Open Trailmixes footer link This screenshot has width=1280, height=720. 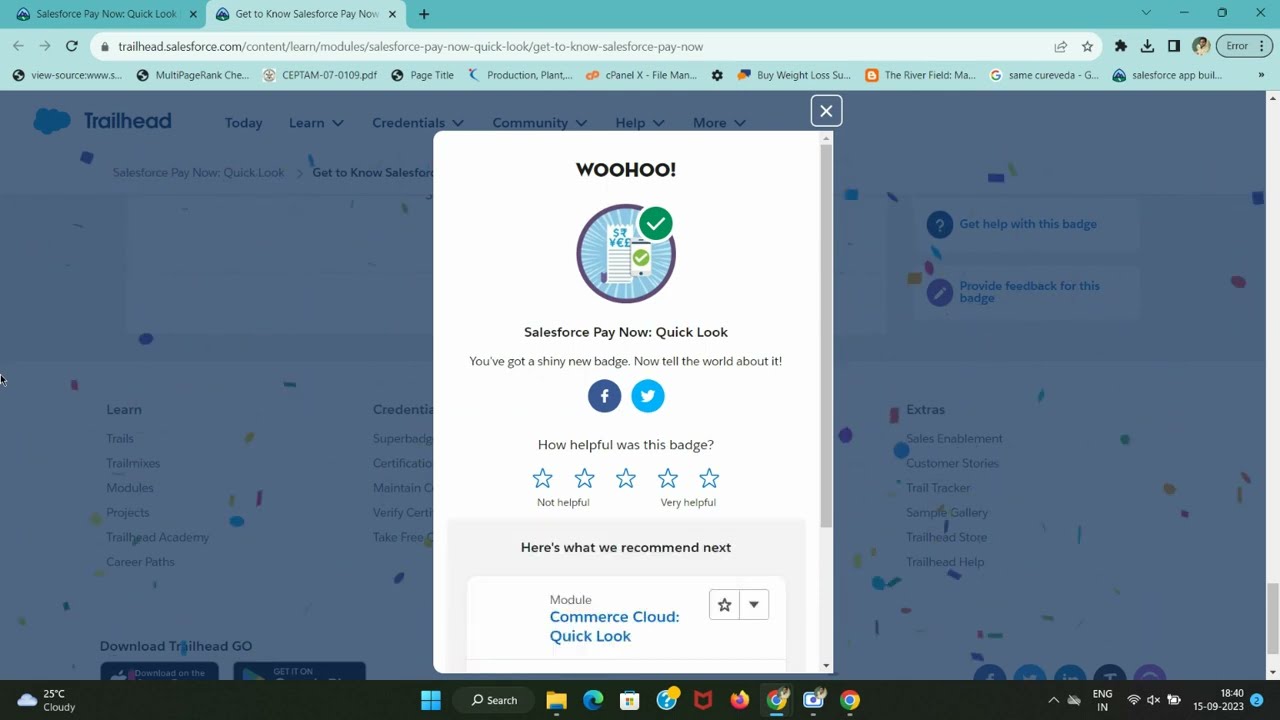pos(133,463)
